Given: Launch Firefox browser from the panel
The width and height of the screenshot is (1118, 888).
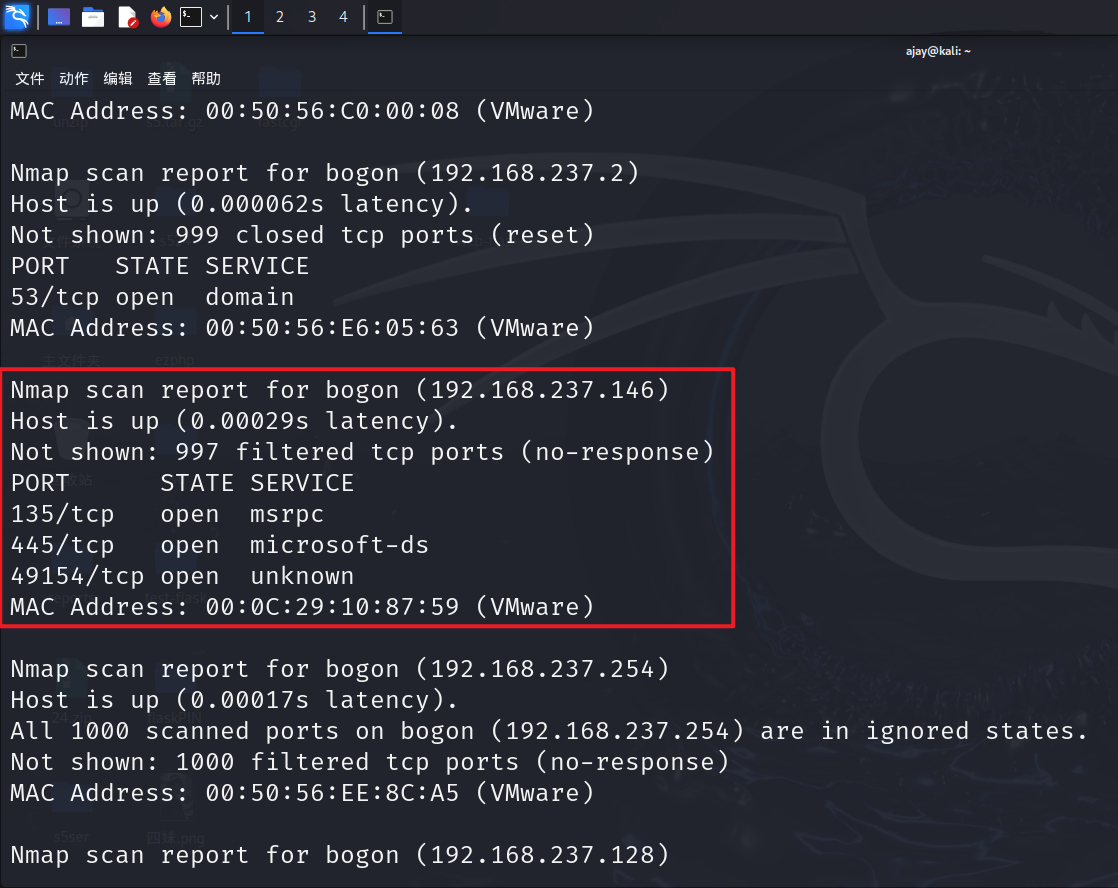Looking at the screenshot, I should [x=160, y=17].
